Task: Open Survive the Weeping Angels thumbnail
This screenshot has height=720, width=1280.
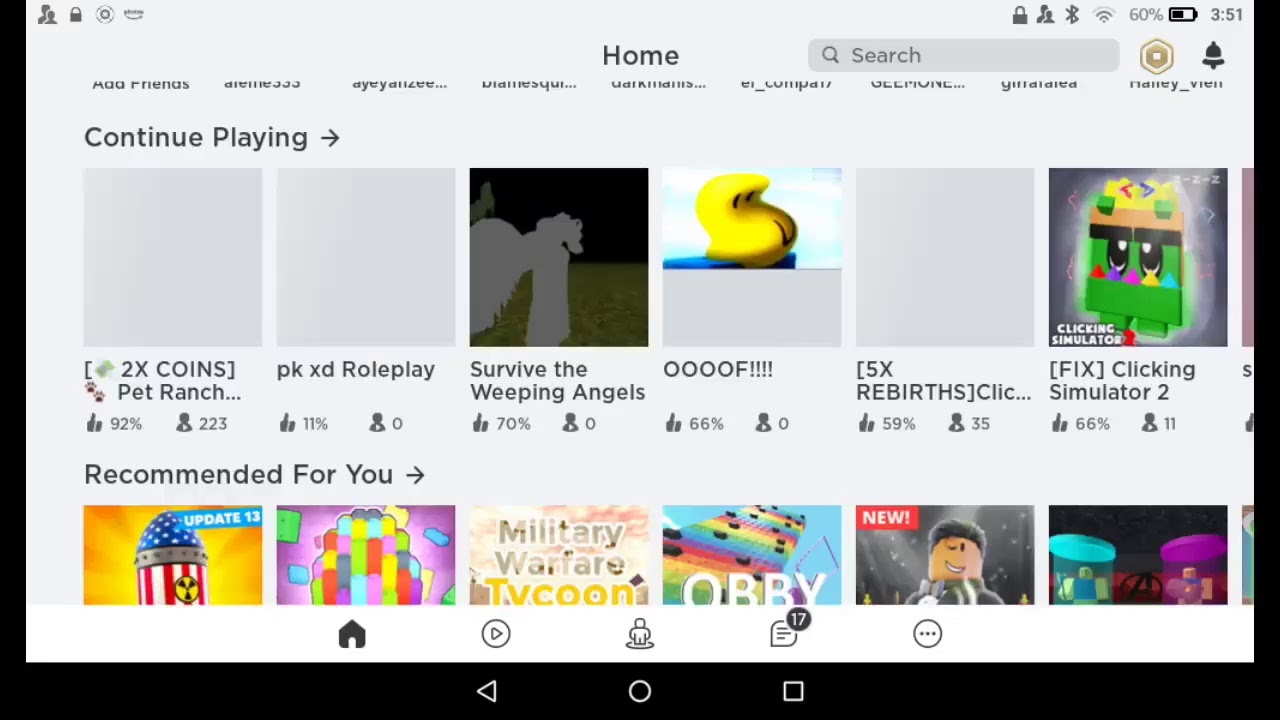Action: tap(559, 257)
